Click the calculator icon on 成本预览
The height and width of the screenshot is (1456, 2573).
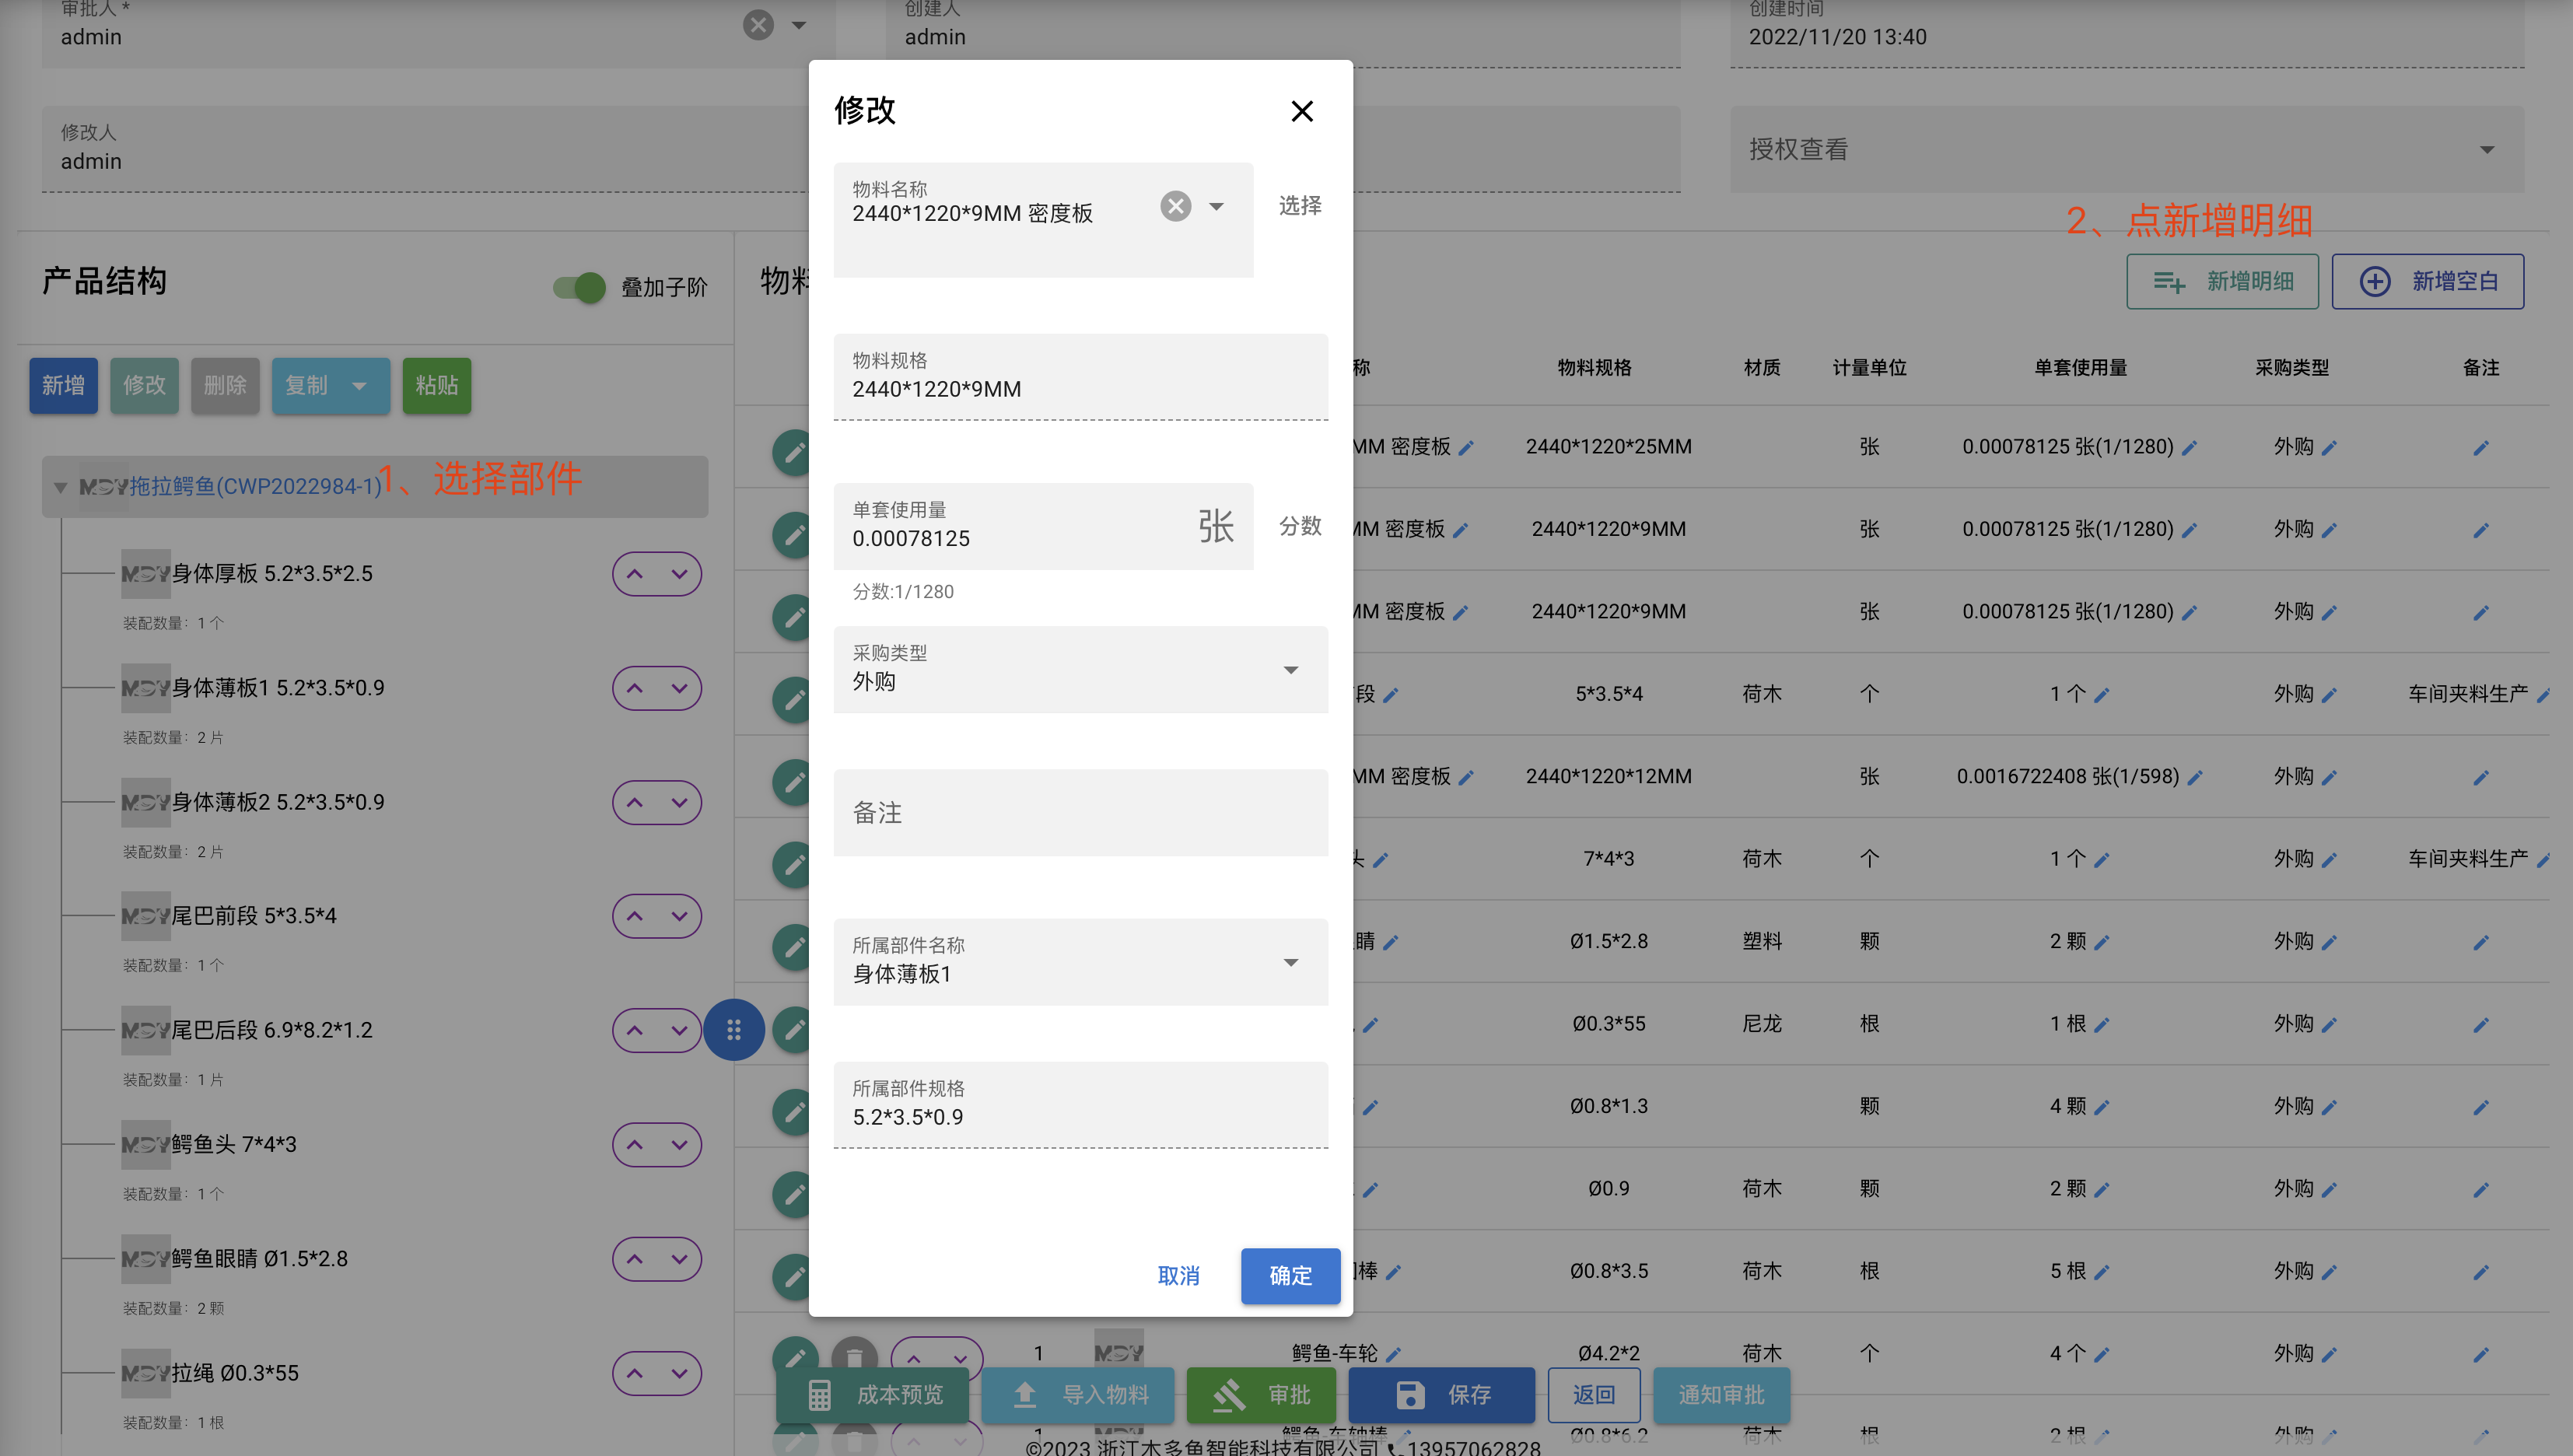pos(819,1394)
